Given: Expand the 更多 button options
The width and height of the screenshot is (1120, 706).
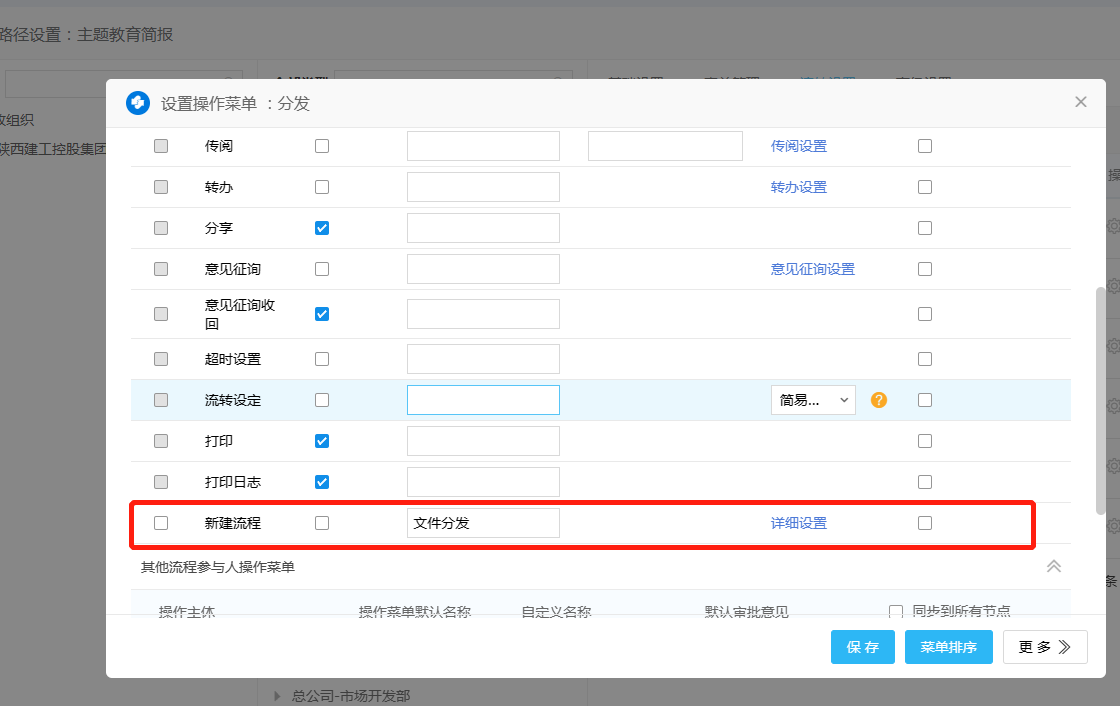Looking at the screenshot, I should pos(1045,647).
